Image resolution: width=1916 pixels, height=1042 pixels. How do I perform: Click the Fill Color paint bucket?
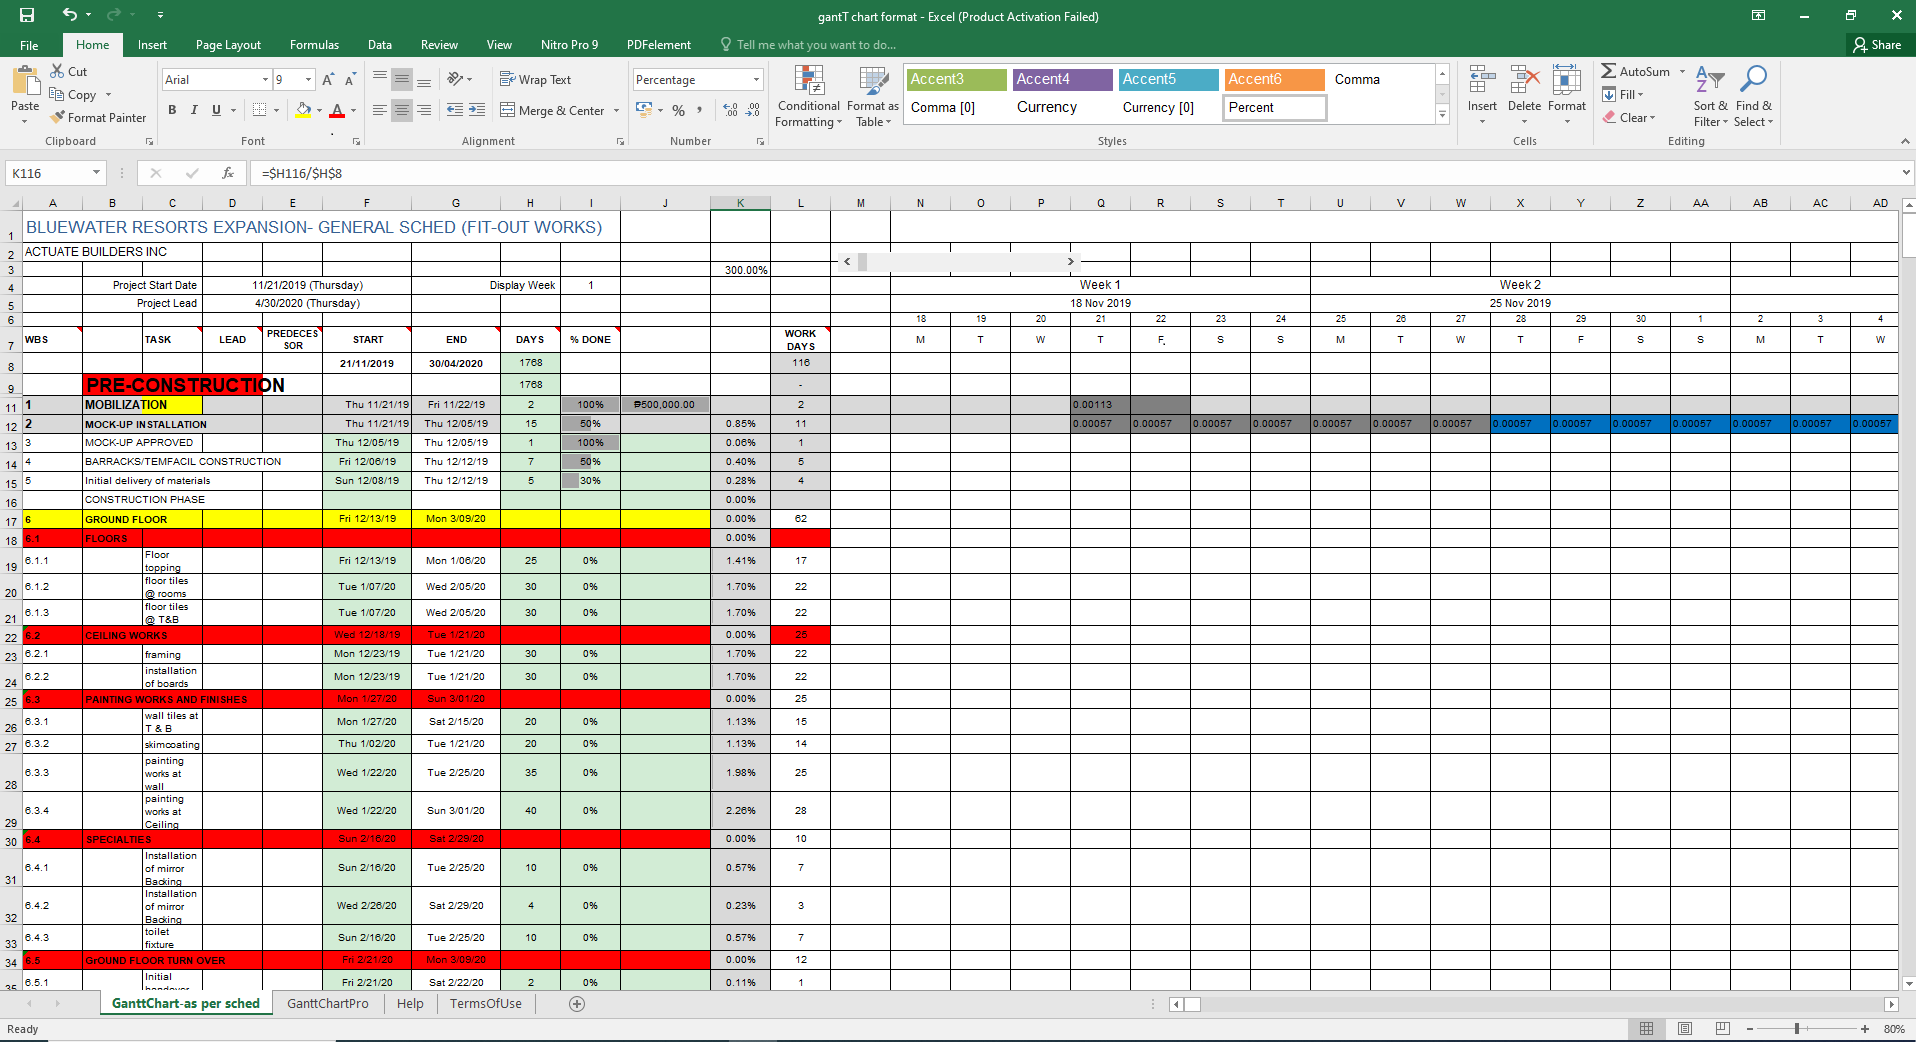303,110
